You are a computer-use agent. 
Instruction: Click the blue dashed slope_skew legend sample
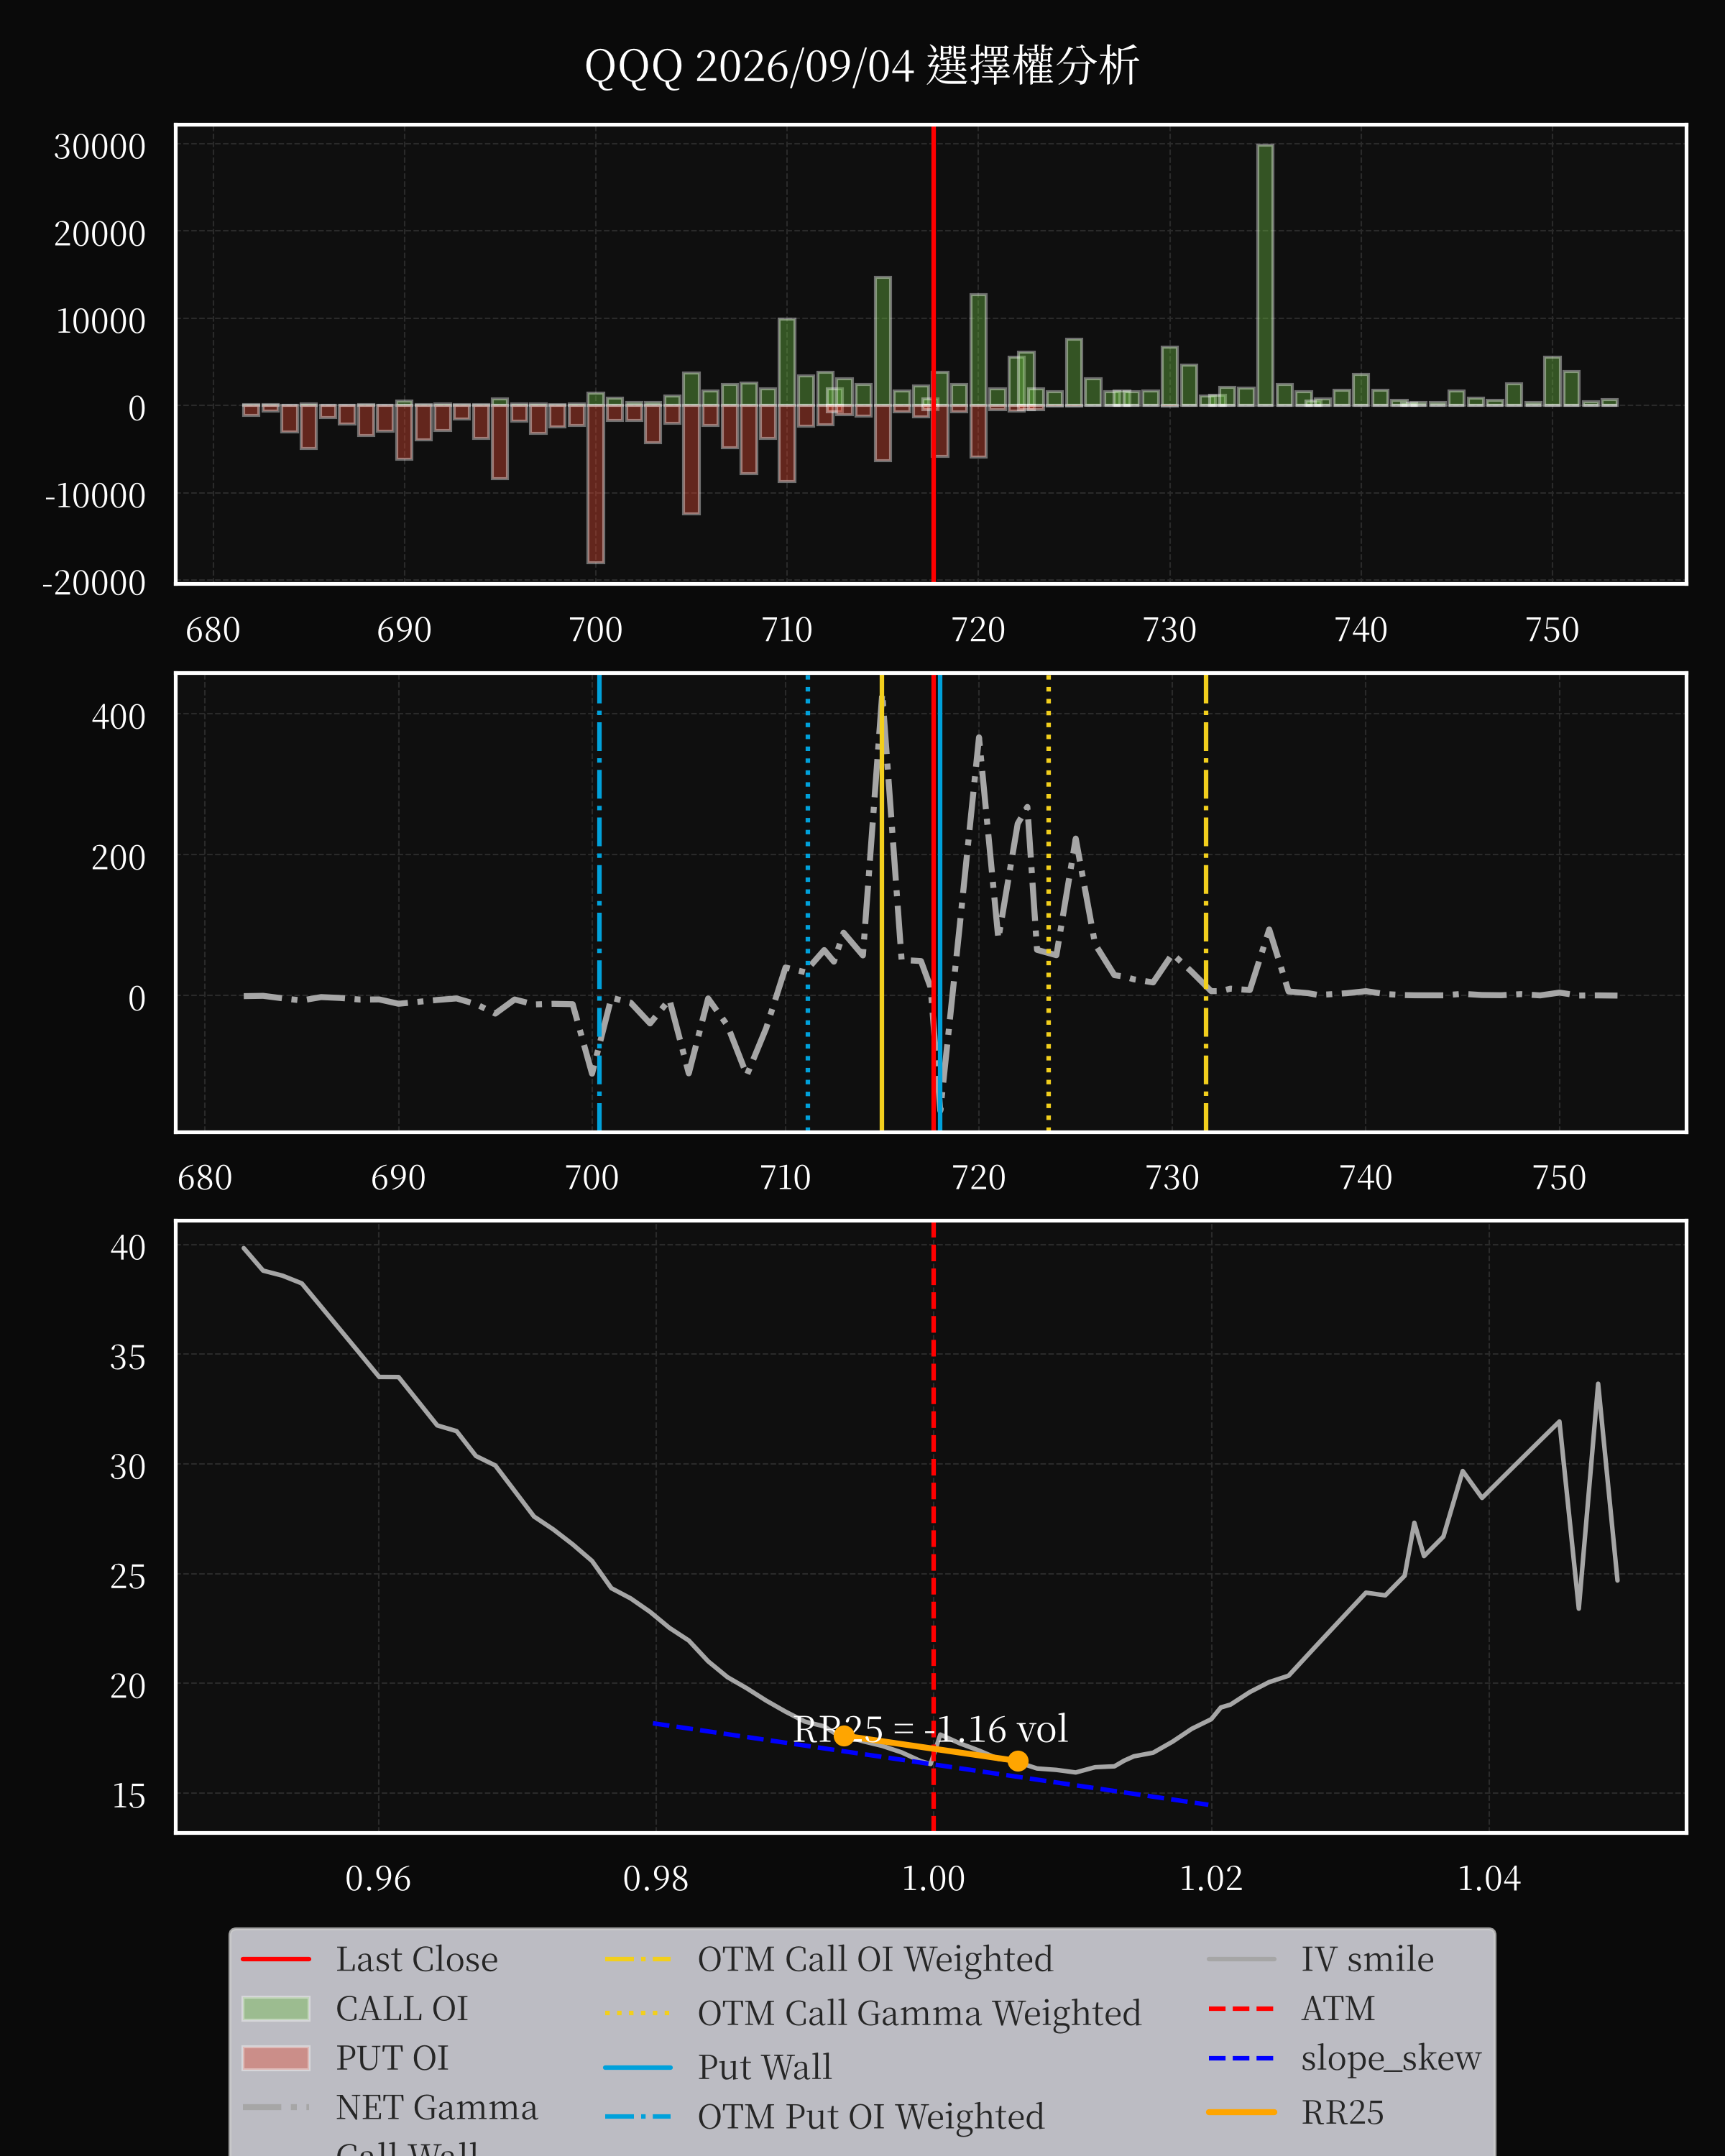point(1241,2058)
